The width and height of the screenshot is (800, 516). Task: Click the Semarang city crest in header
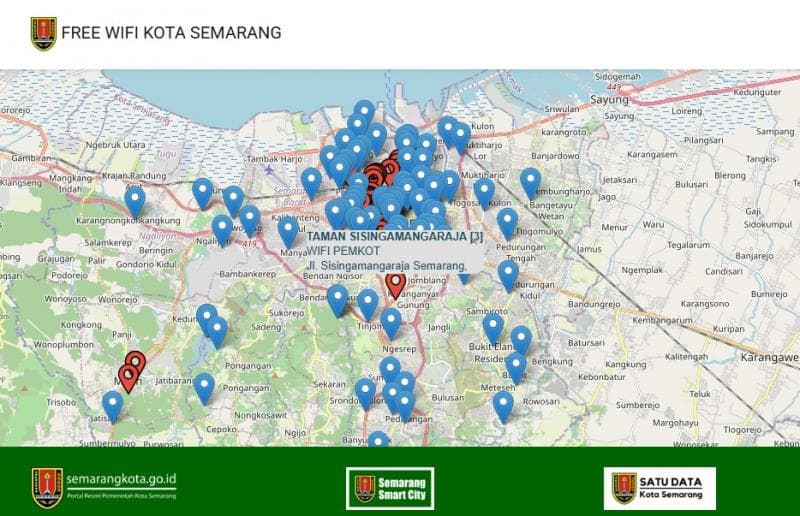click(43, 33)
